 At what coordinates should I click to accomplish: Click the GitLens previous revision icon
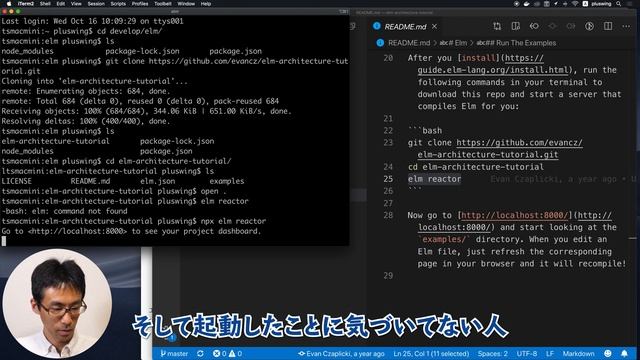point(534,27)
